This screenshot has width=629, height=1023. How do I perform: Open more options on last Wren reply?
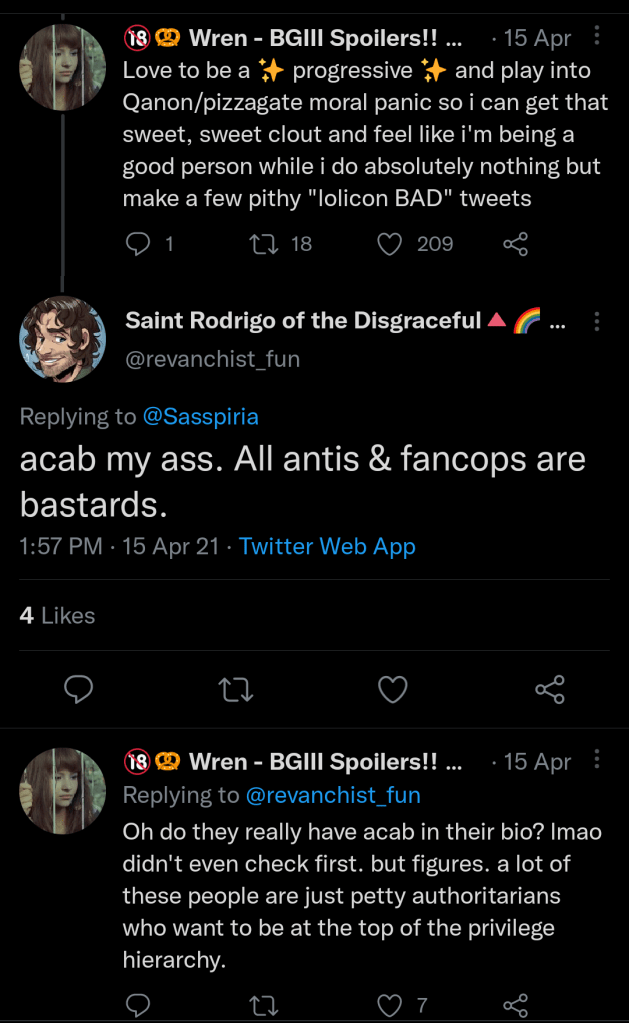coord(597,761)
